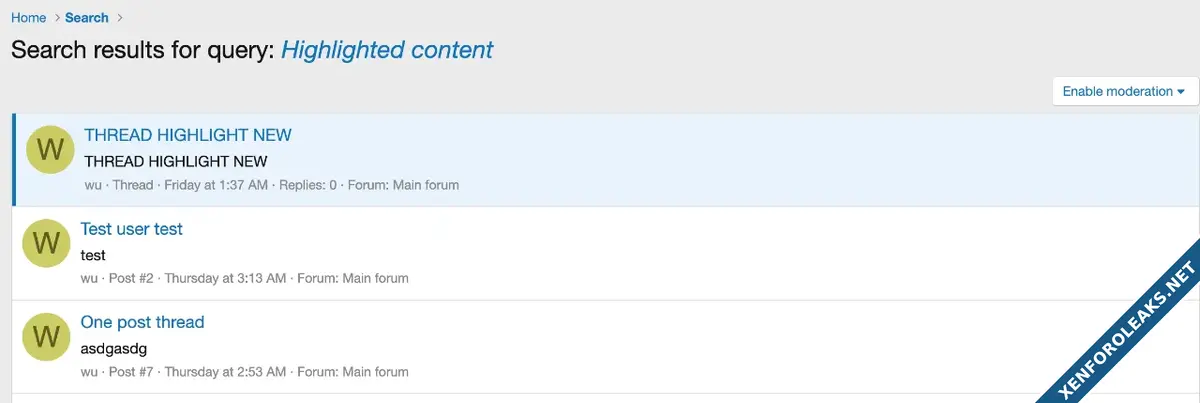Click Main forum in the Post #2 result
1200x403 pixels.
[x=375, y=278]
